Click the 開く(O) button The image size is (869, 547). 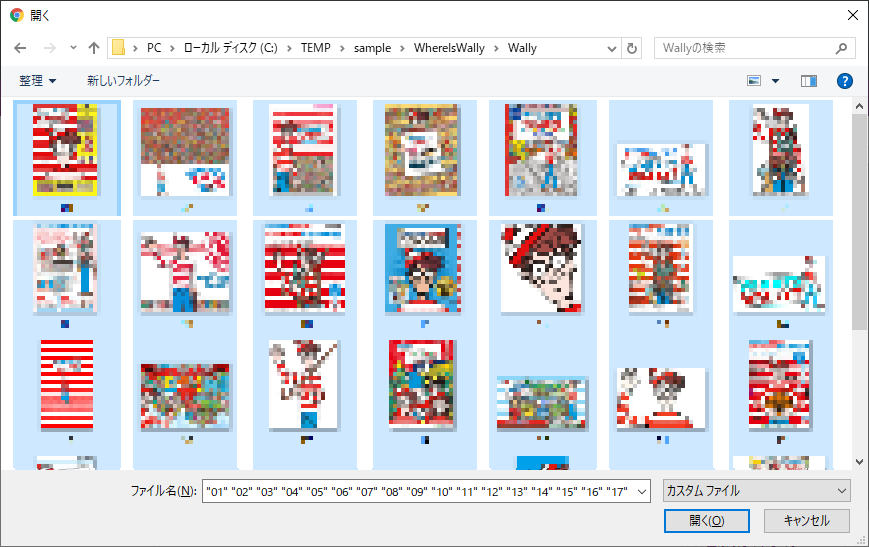(x=707, y=521)
